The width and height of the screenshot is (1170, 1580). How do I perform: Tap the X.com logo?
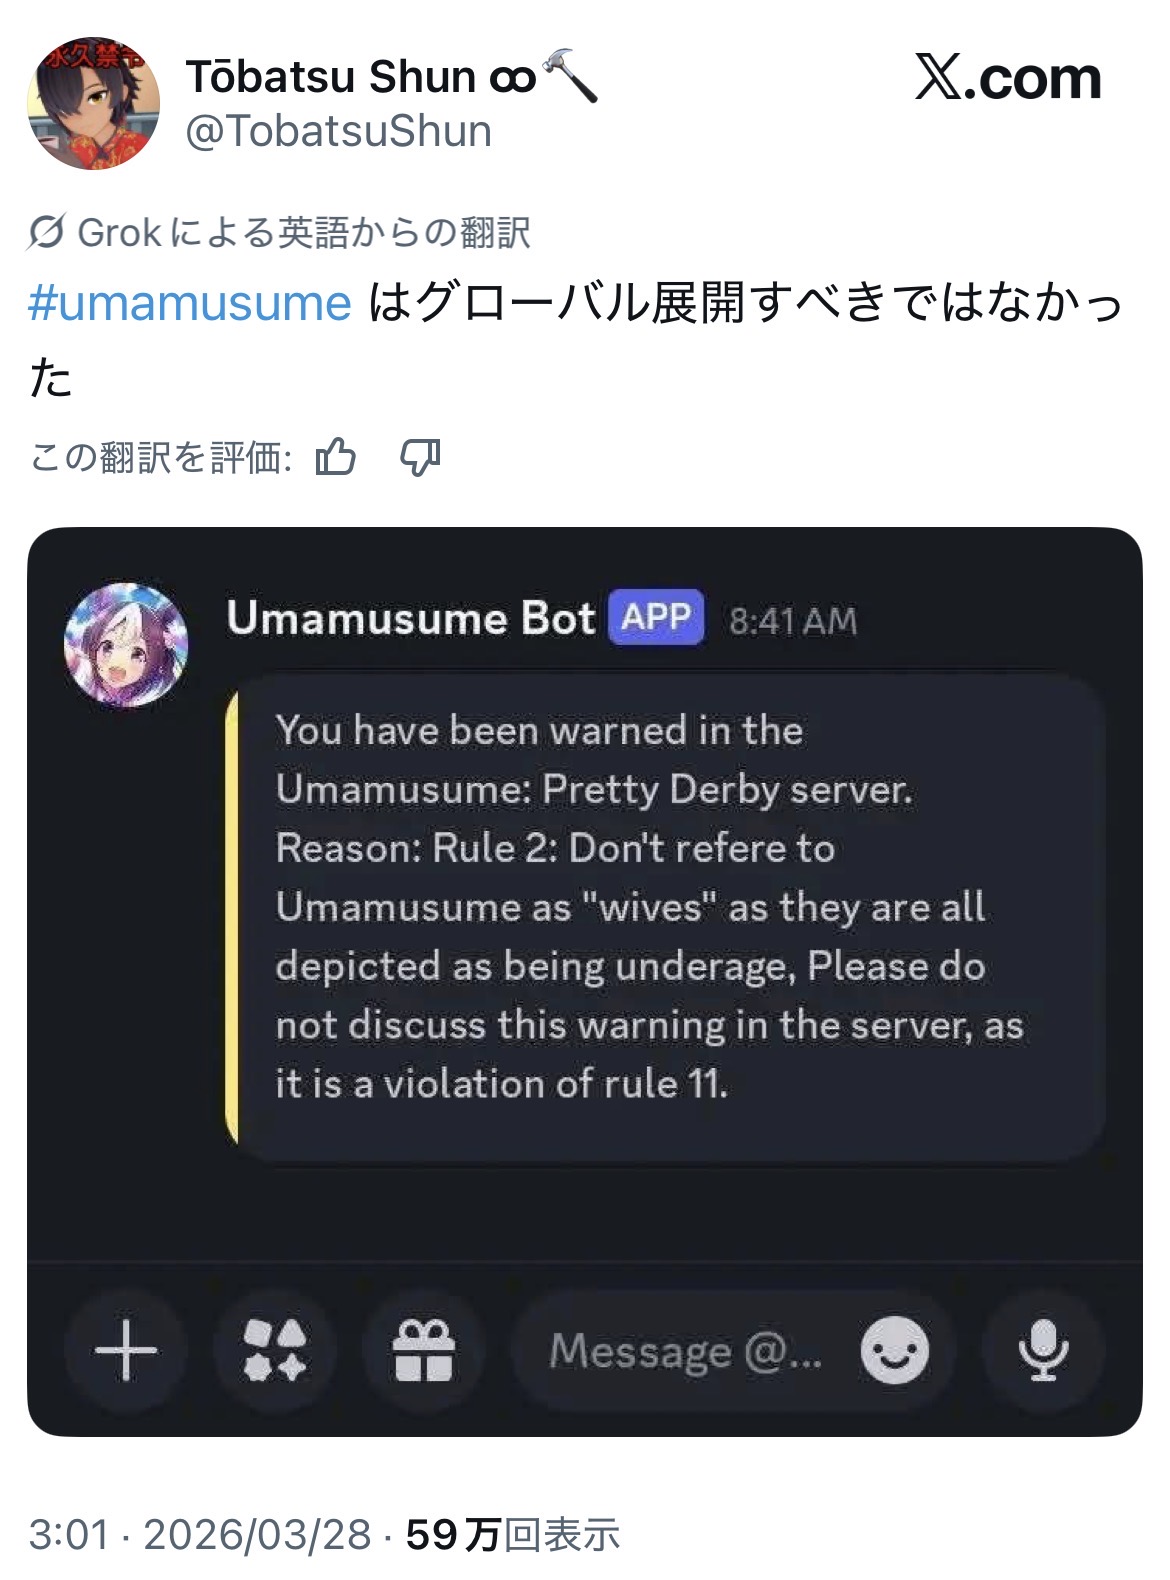[x=1007, y=79]
